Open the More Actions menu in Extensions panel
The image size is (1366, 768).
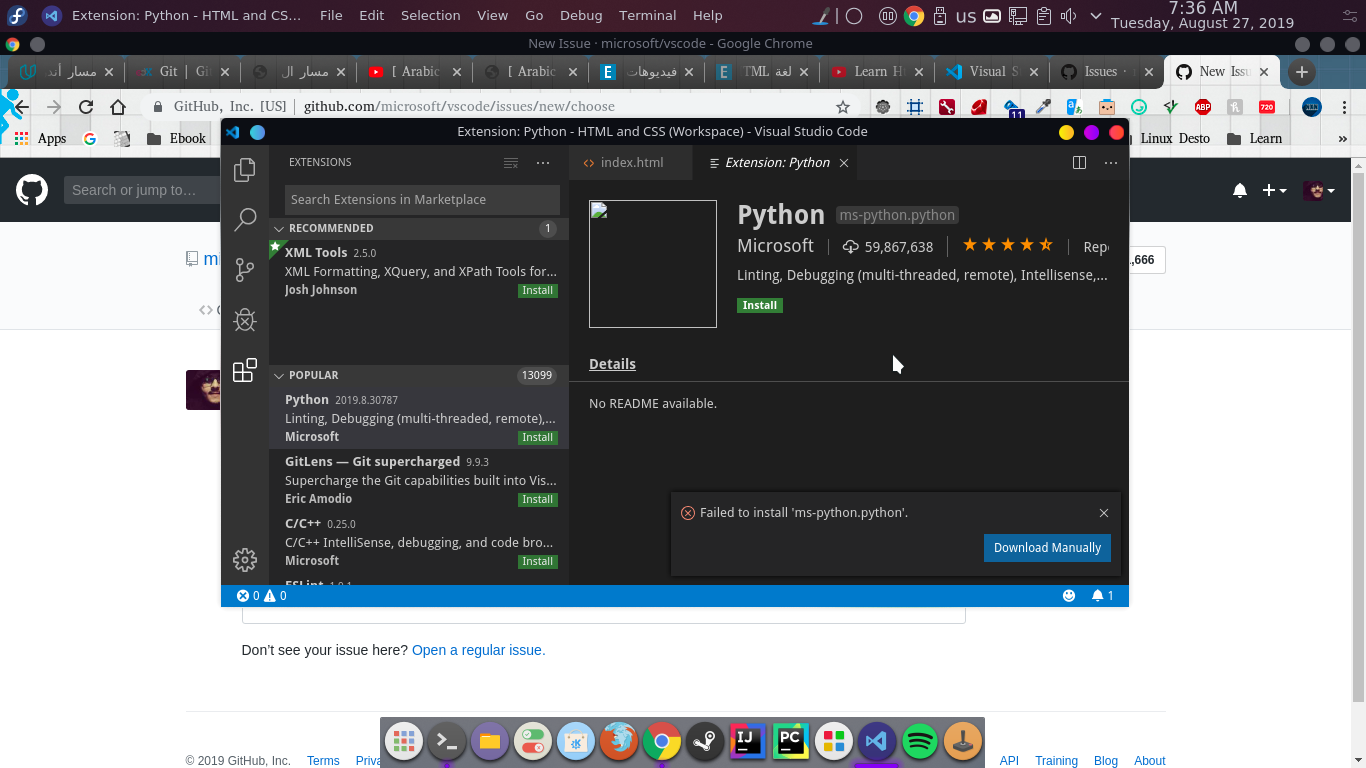click(543, 162)
